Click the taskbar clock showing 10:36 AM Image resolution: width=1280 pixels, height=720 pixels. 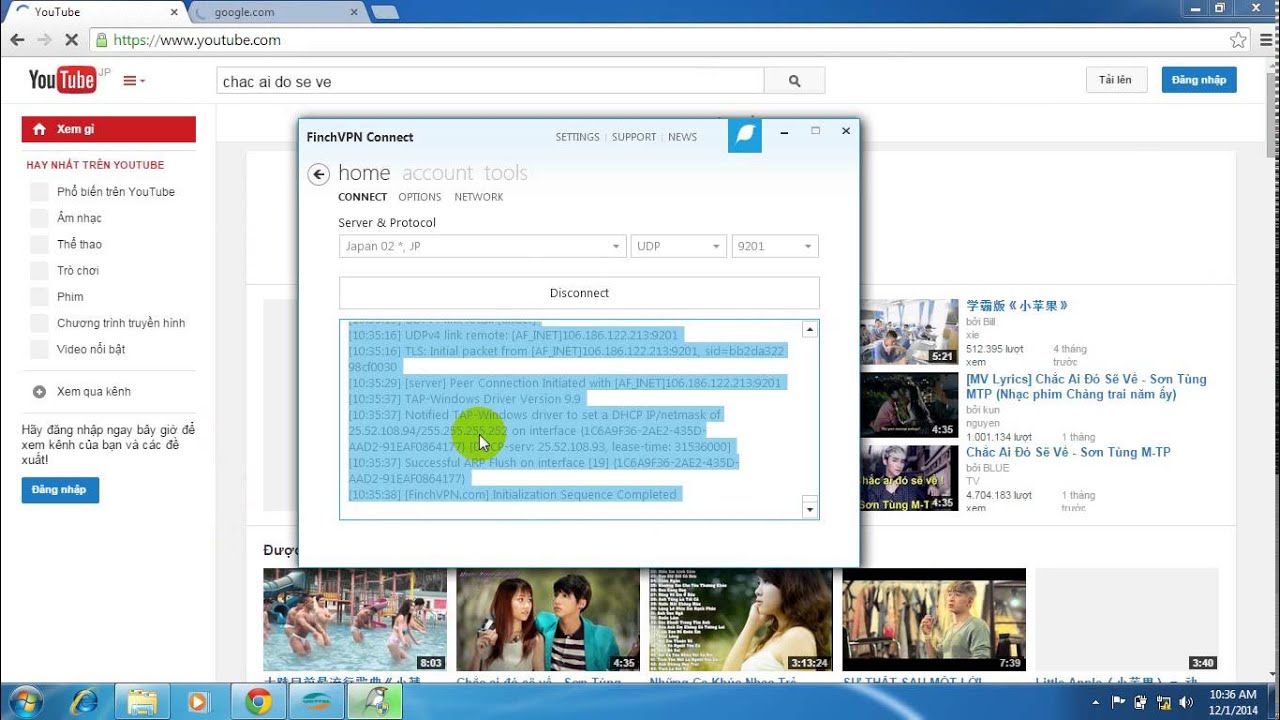[1231, 702]
